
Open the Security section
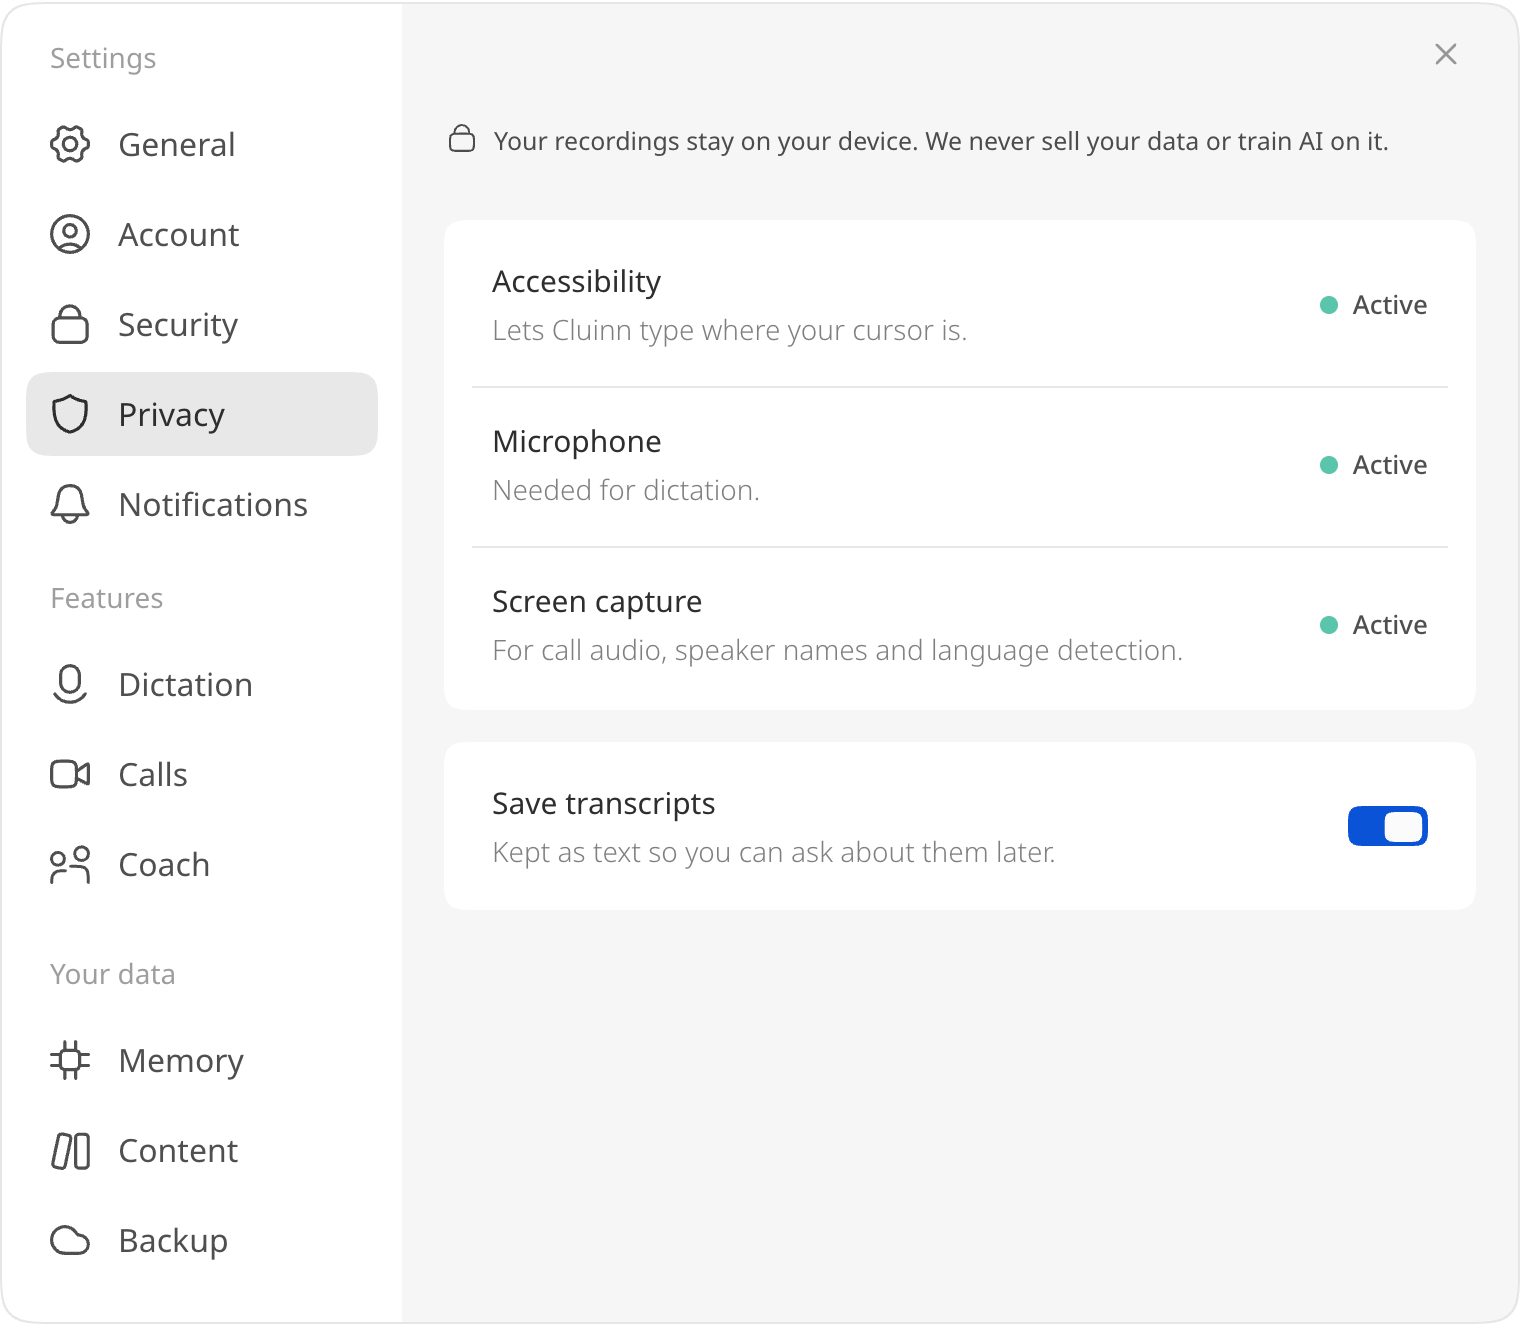(x=202, y=325)
